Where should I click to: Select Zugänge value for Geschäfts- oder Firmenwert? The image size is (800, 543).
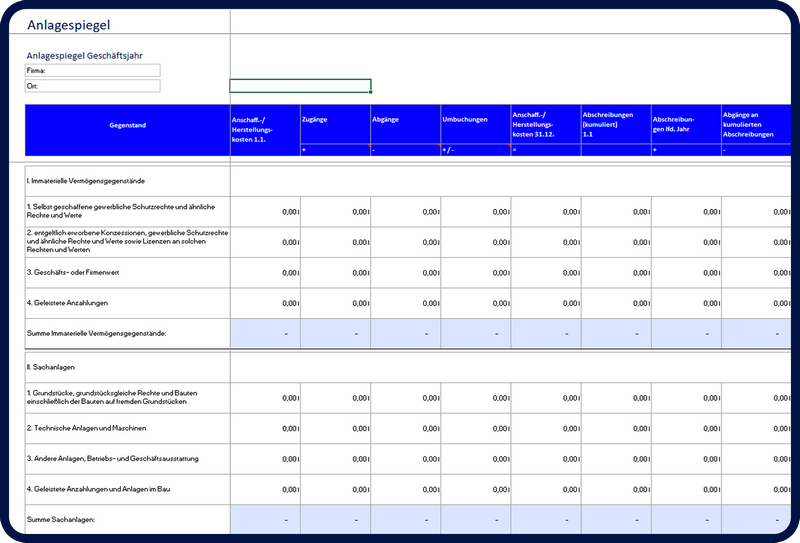(x=335, y=272)
